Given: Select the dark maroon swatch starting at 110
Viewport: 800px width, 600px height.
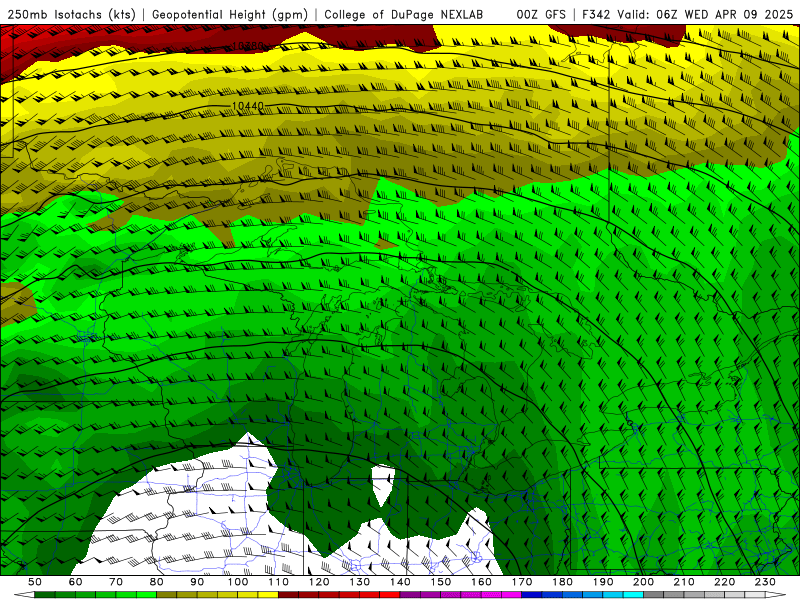Looking at the screenshot, I should tap(288, 595).
